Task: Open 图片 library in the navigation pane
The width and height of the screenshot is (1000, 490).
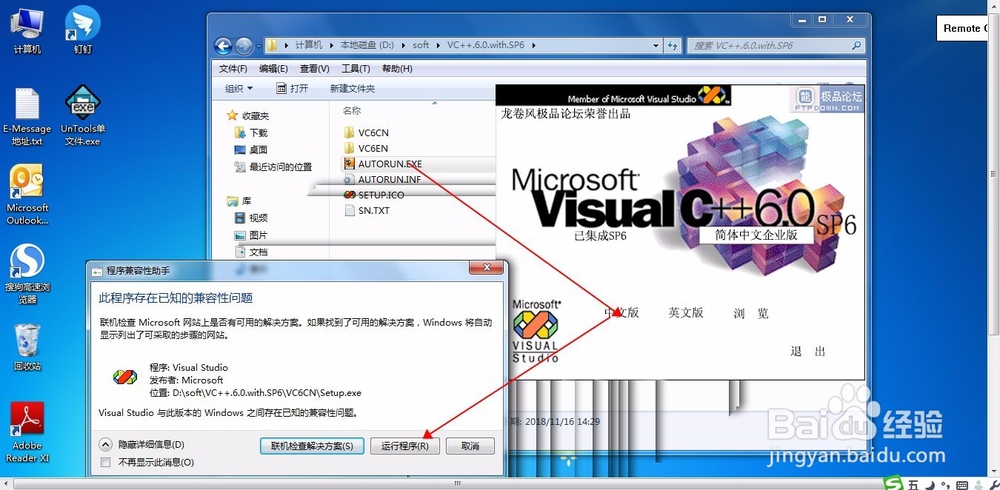Action: pos(251,235)
